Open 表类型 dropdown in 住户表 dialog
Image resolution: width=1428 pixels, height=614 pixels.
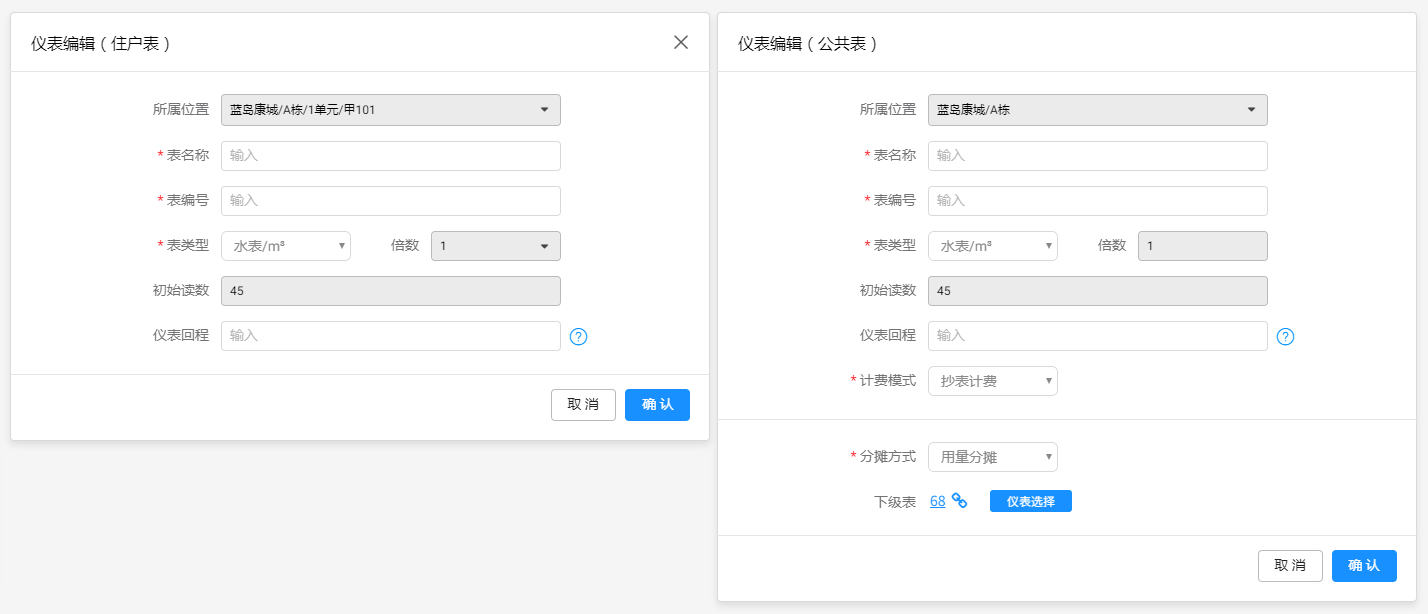(x=286, y=246)
